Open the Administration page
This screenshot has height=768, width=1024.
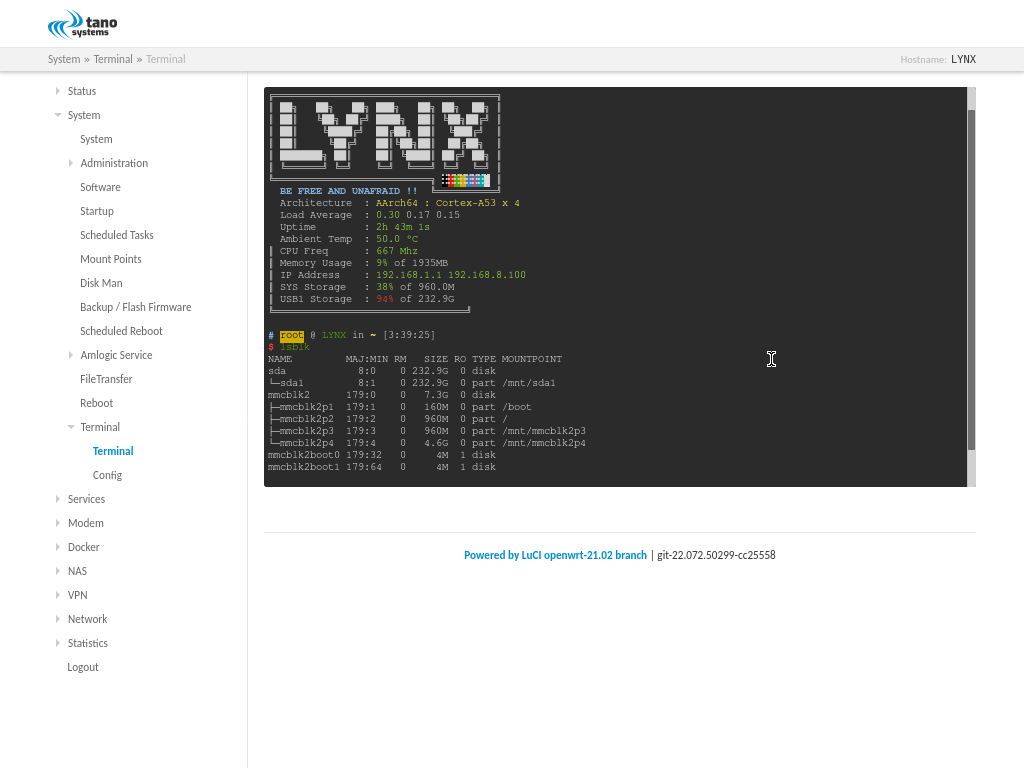pyautogui.click(x=114, y=163)
